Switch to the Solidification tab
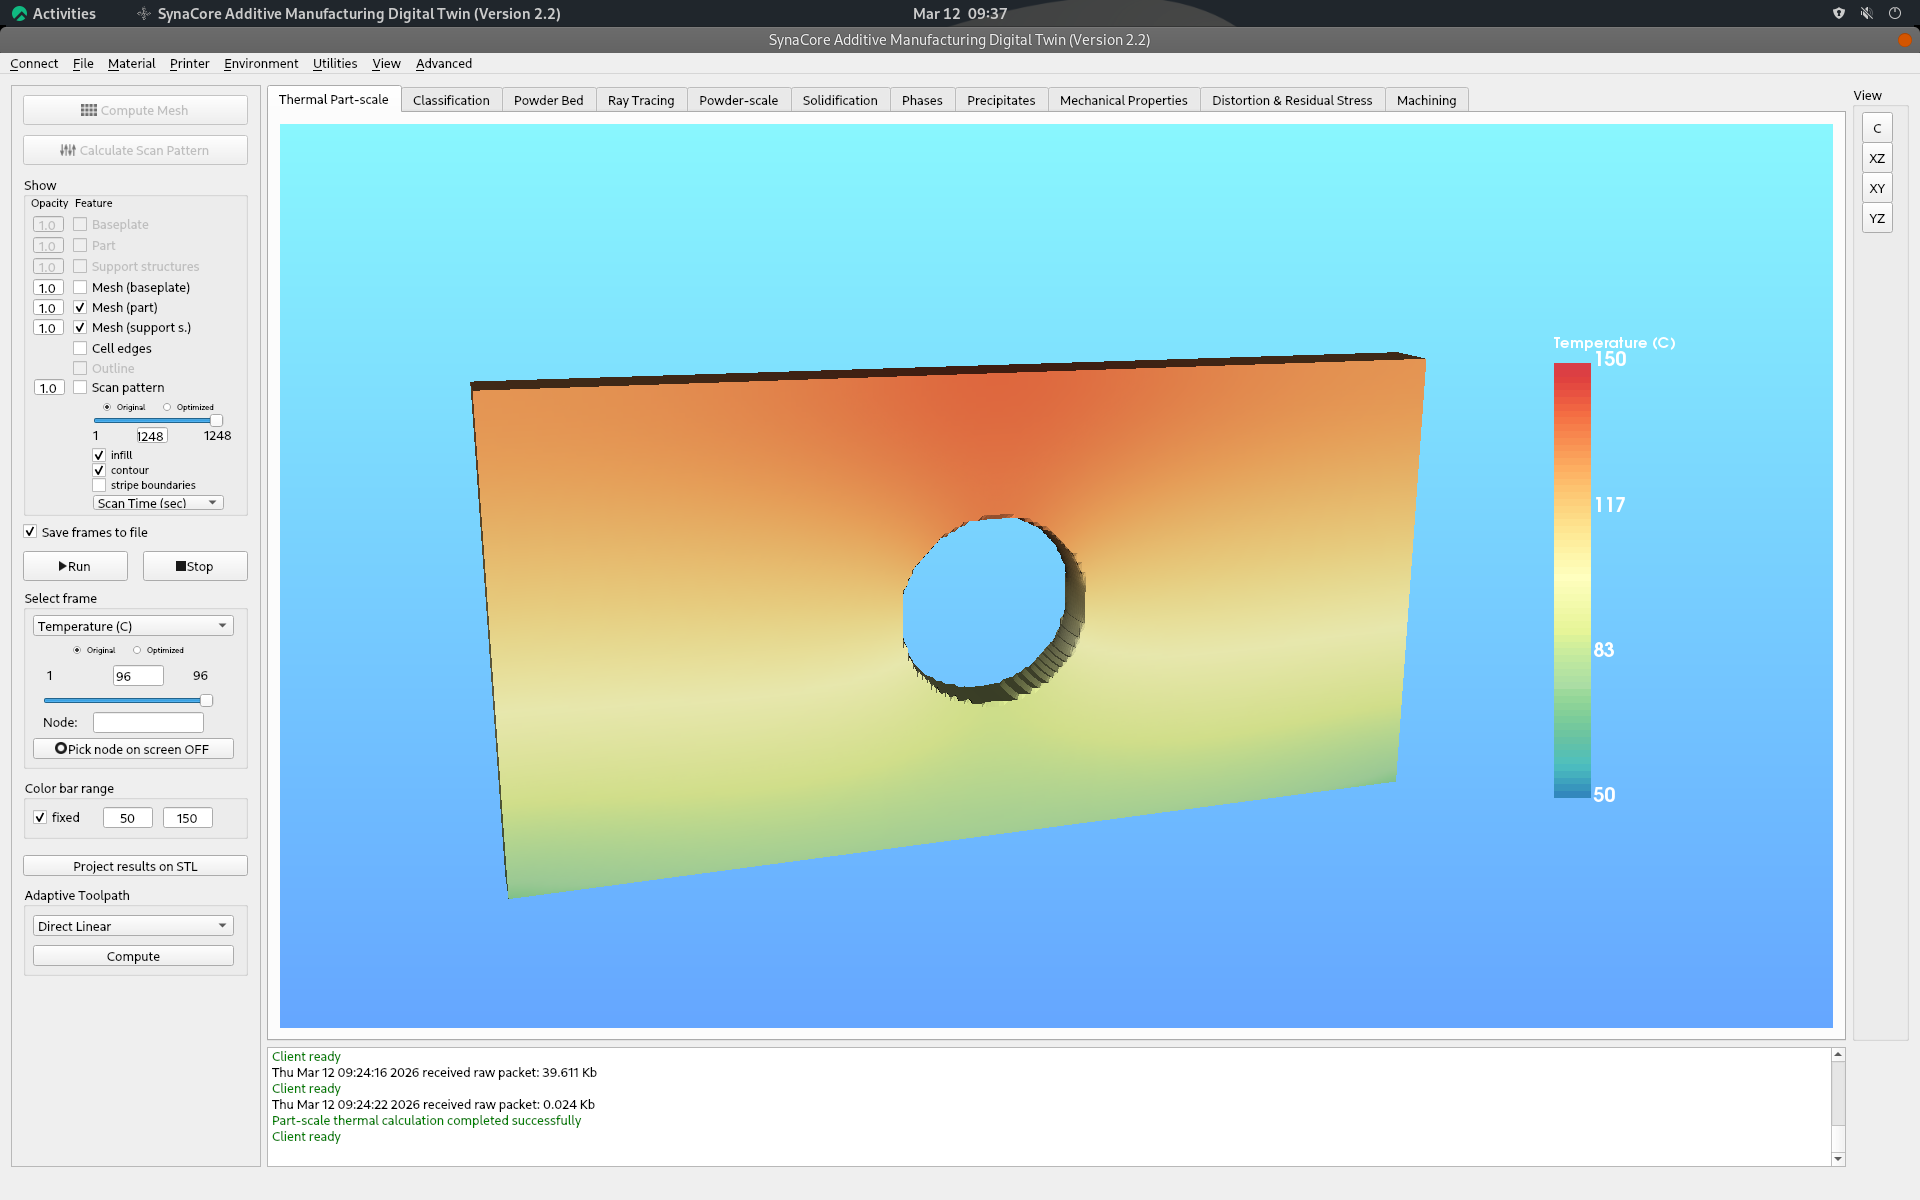 coord(840,100)
